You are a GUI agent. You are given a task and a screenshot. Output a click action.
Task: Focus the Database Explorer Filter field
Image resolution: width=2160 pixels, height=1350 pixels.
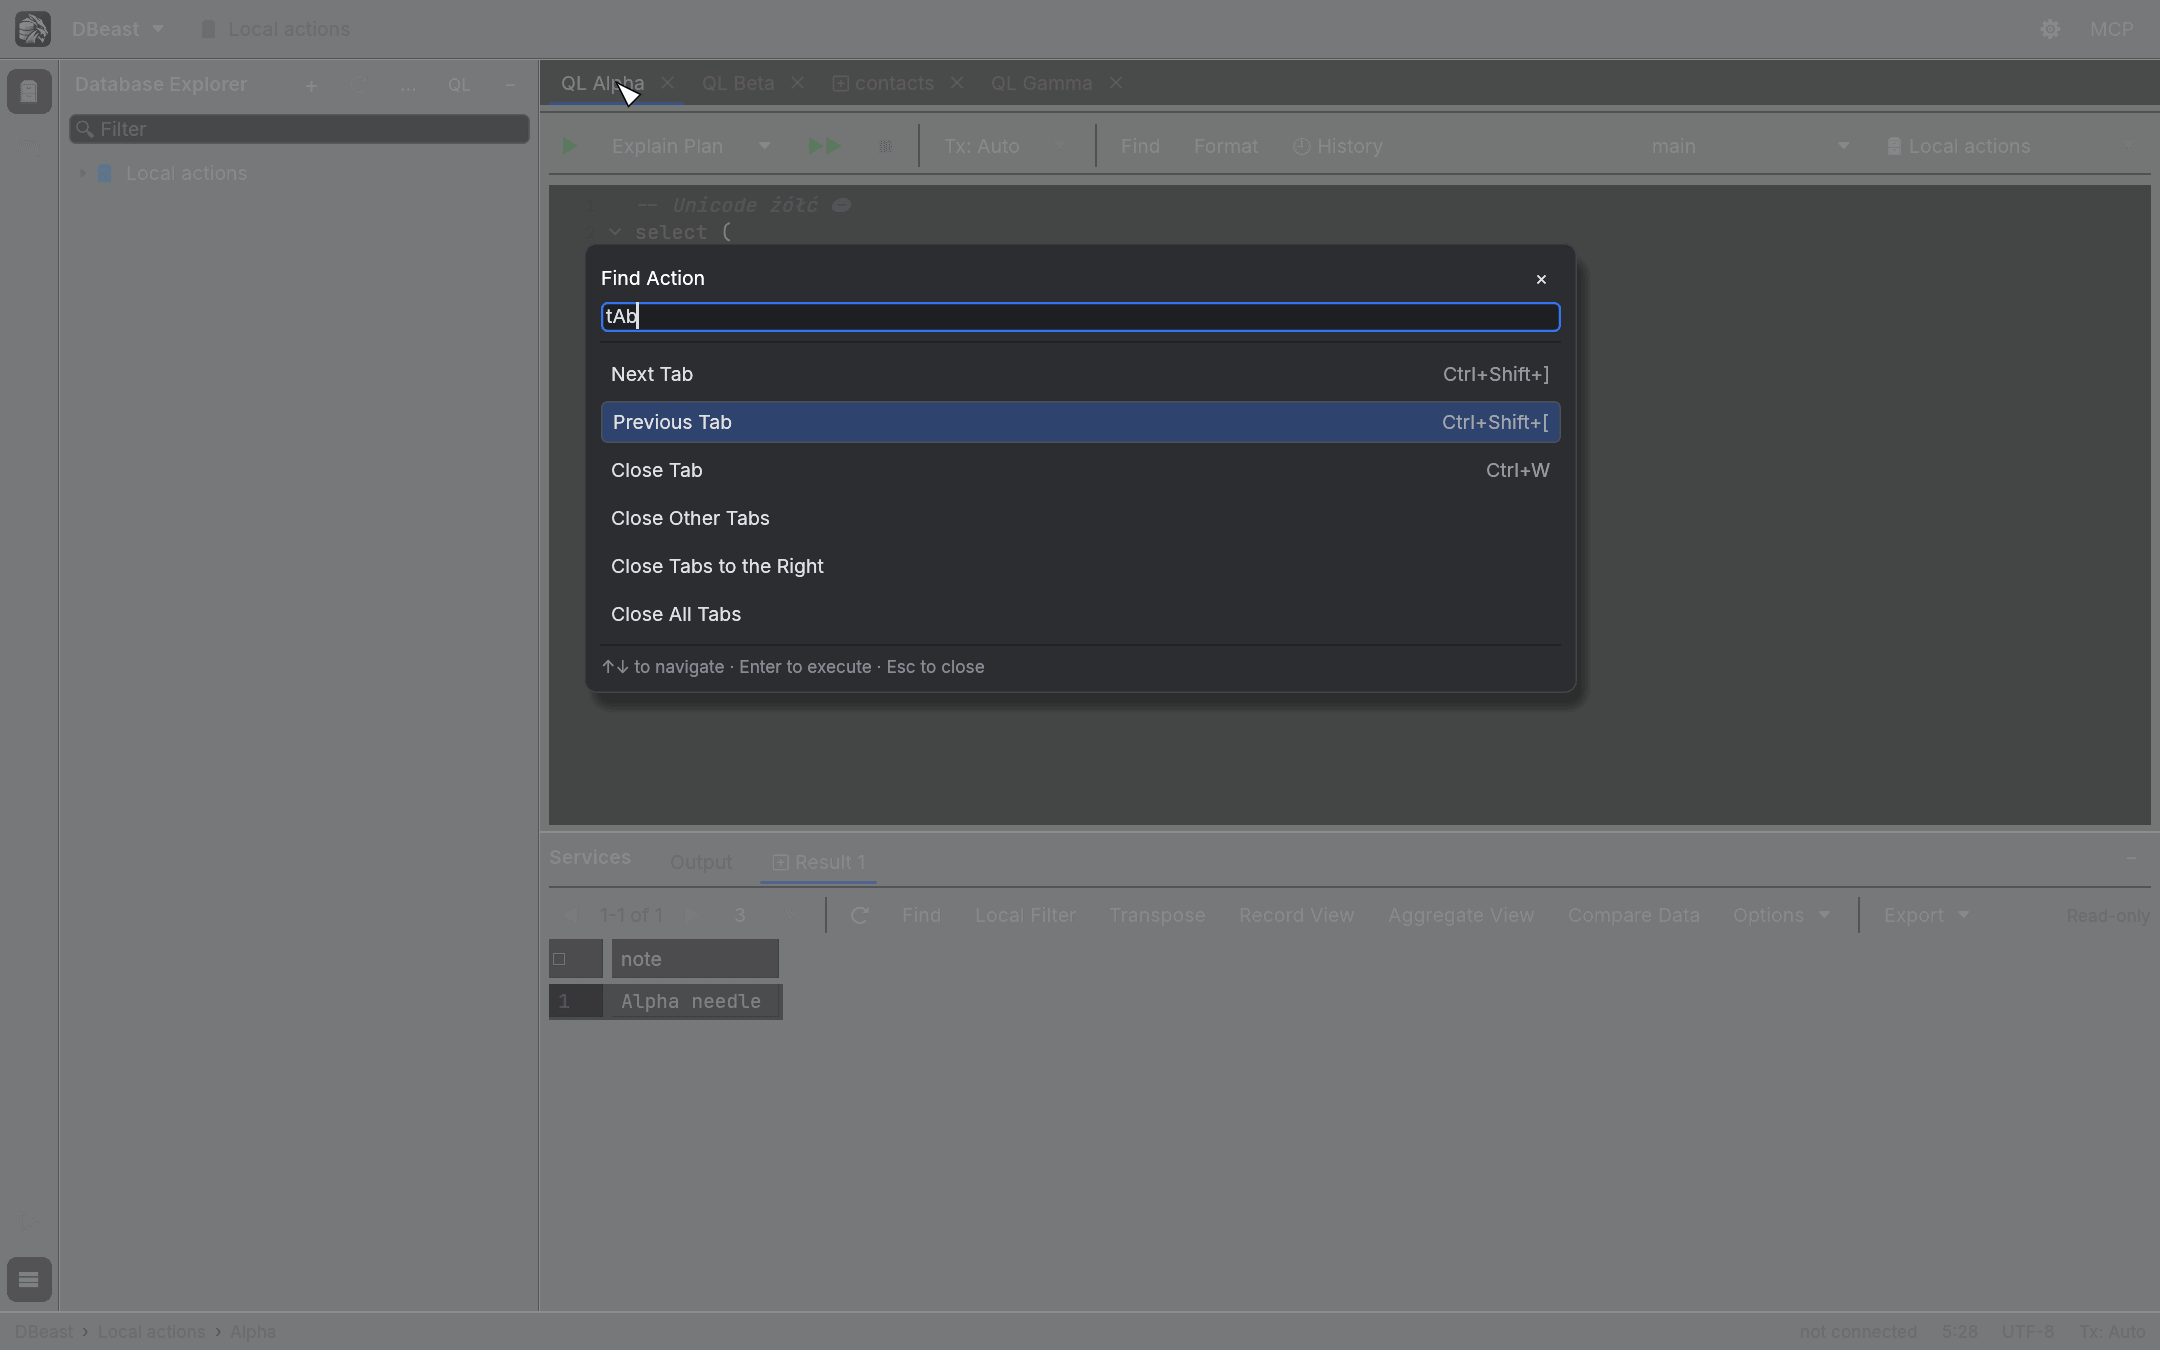coord(299,129)
